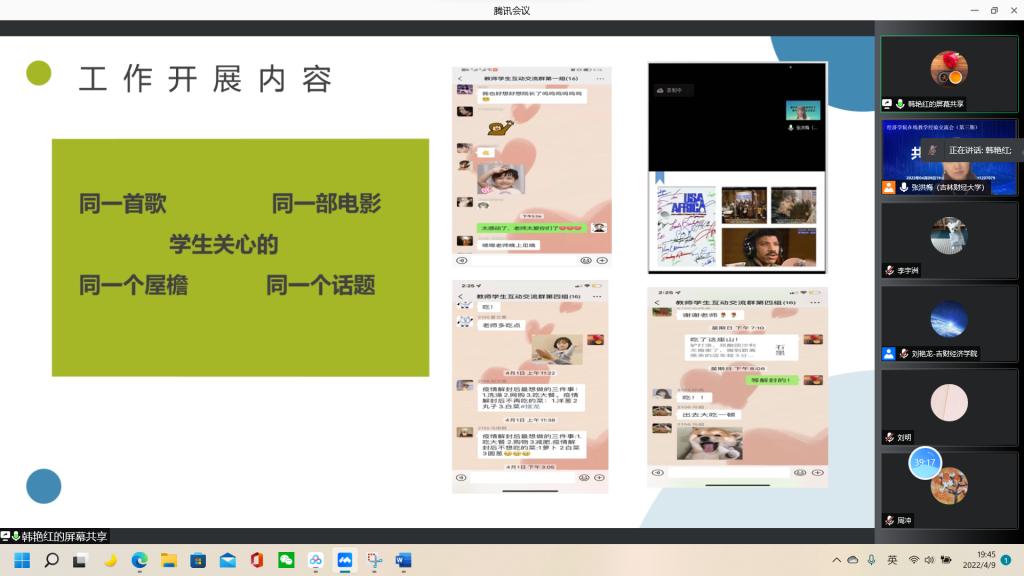The image size is (1024, 576).
Task: Click the Windows Start button
Action: pyautogui.click(x=22, y=560)
